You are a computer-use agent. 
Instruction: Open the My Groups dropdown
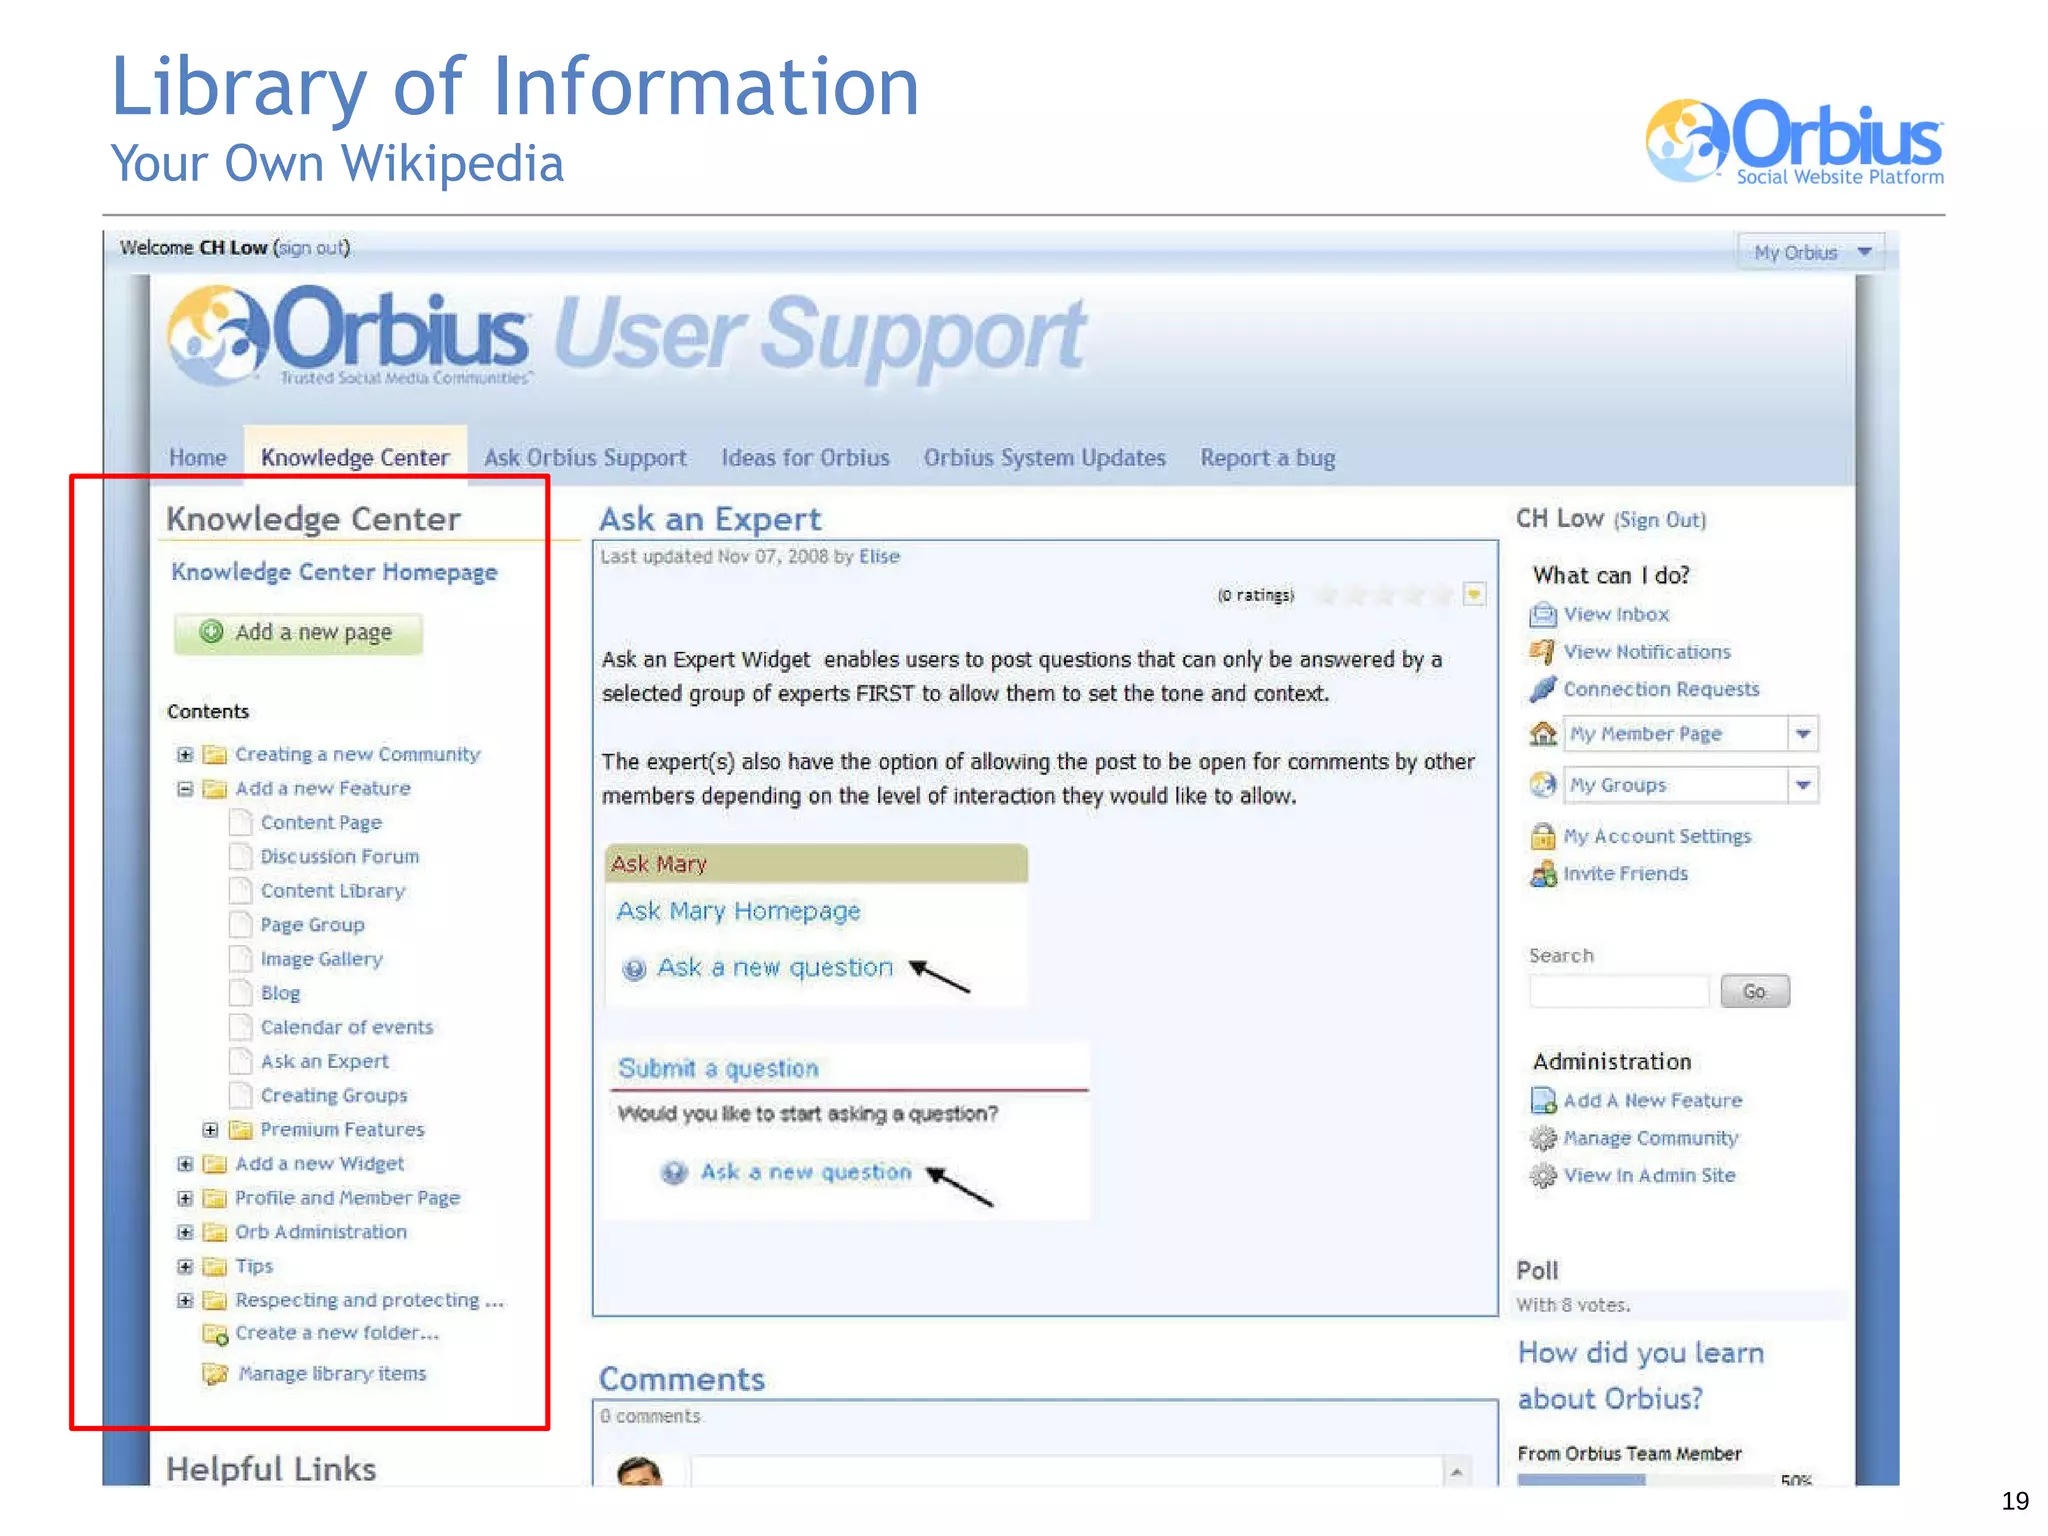(x=1802, y=785)
